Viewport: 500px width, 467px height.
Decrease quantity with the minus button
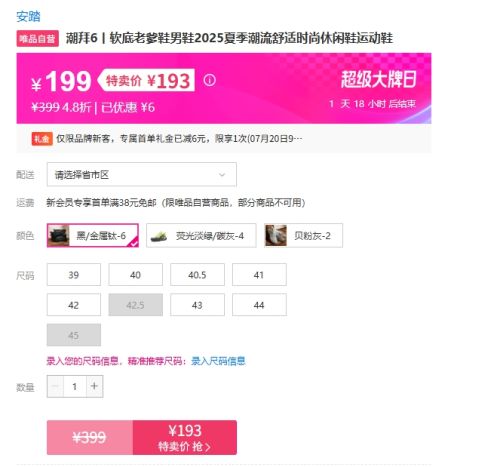55,386
